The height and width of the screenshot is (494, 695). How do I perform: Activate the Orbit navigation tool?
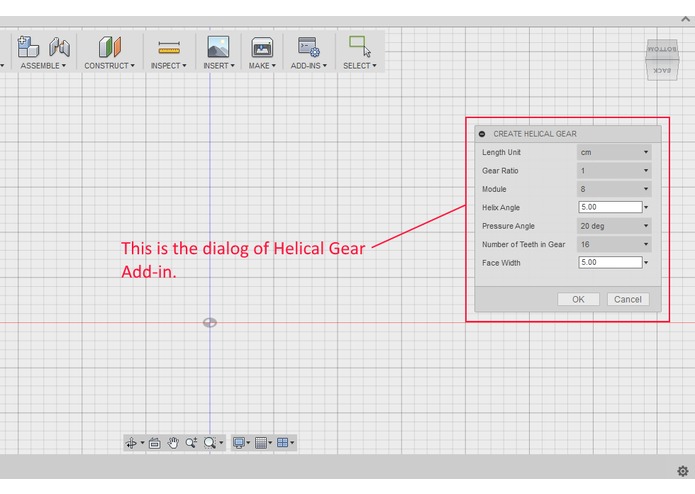131,443
